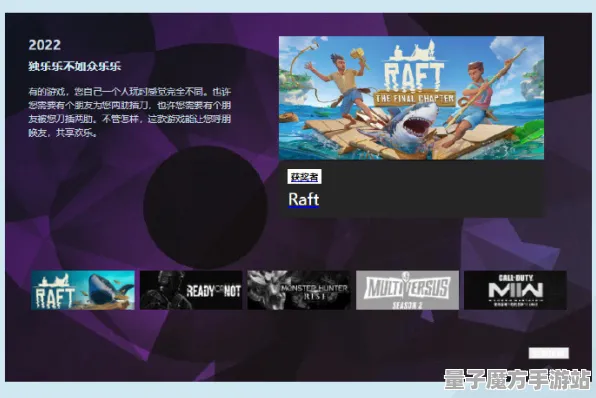Select the Ready or Not nominee thumbnail

[x=191, y=290]
